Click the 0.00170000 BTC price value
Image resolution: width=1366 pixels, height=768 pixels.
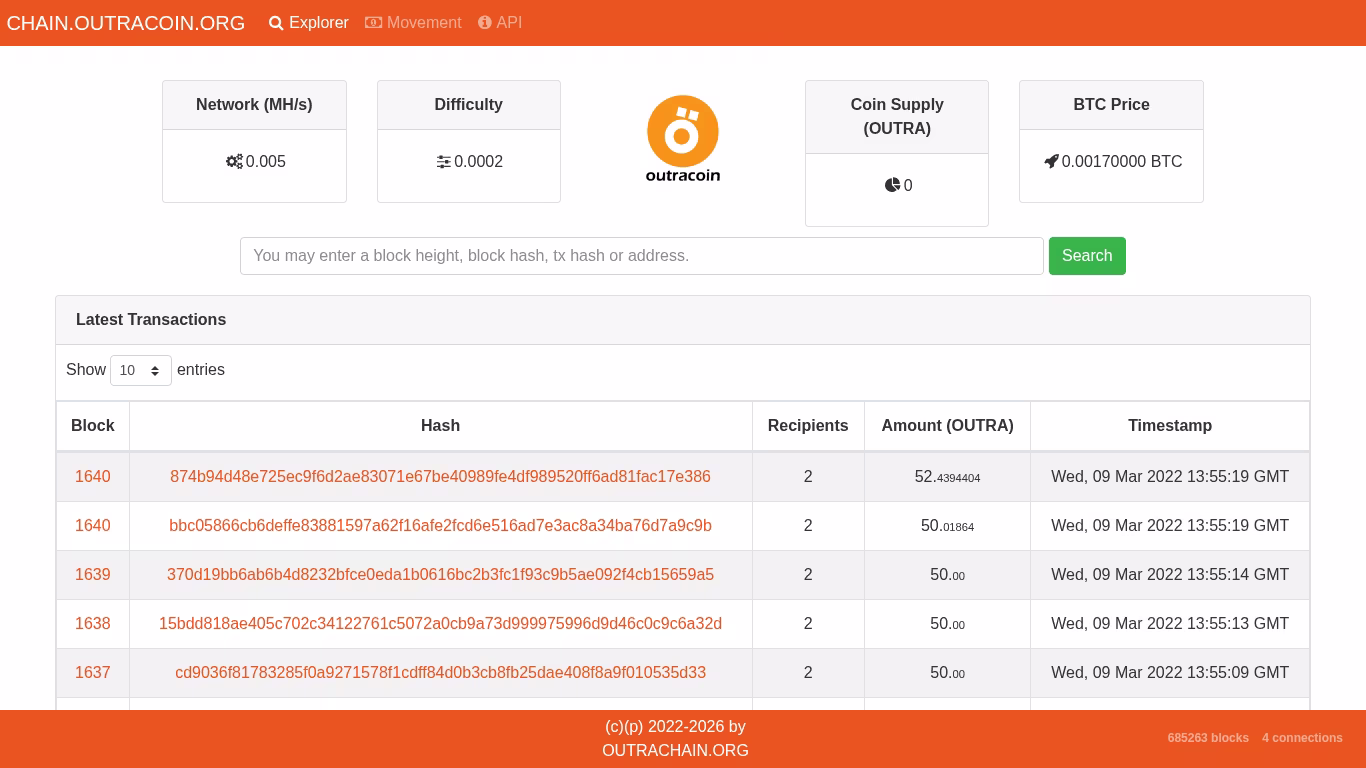(x=1122, y=162)
